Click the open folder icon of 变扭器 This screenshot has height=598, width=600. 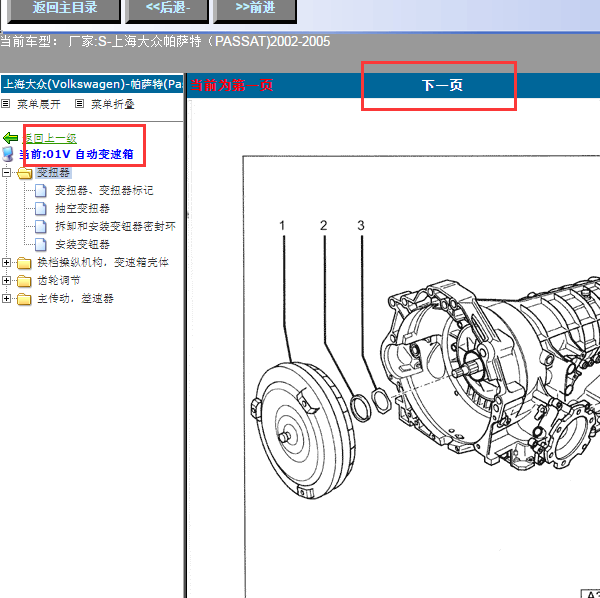point(24,173)
